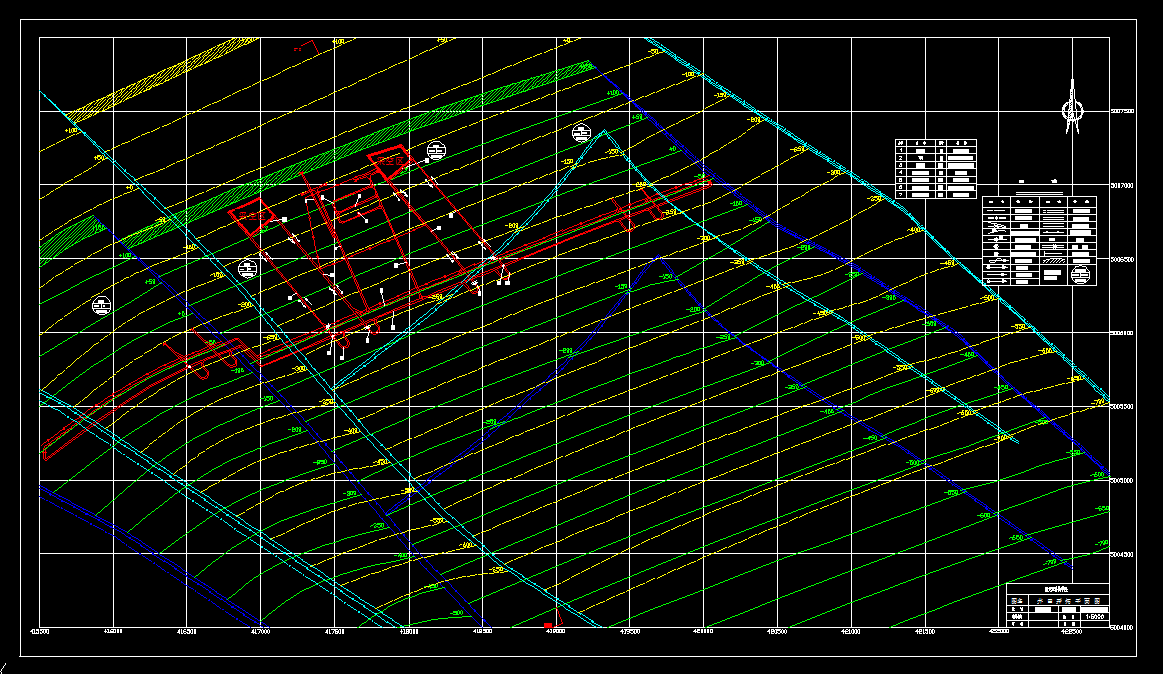The height and width of the screenshot is (674, 1163).
Task: Click the 5006500 northing coordinate label
Action: 1123,259
